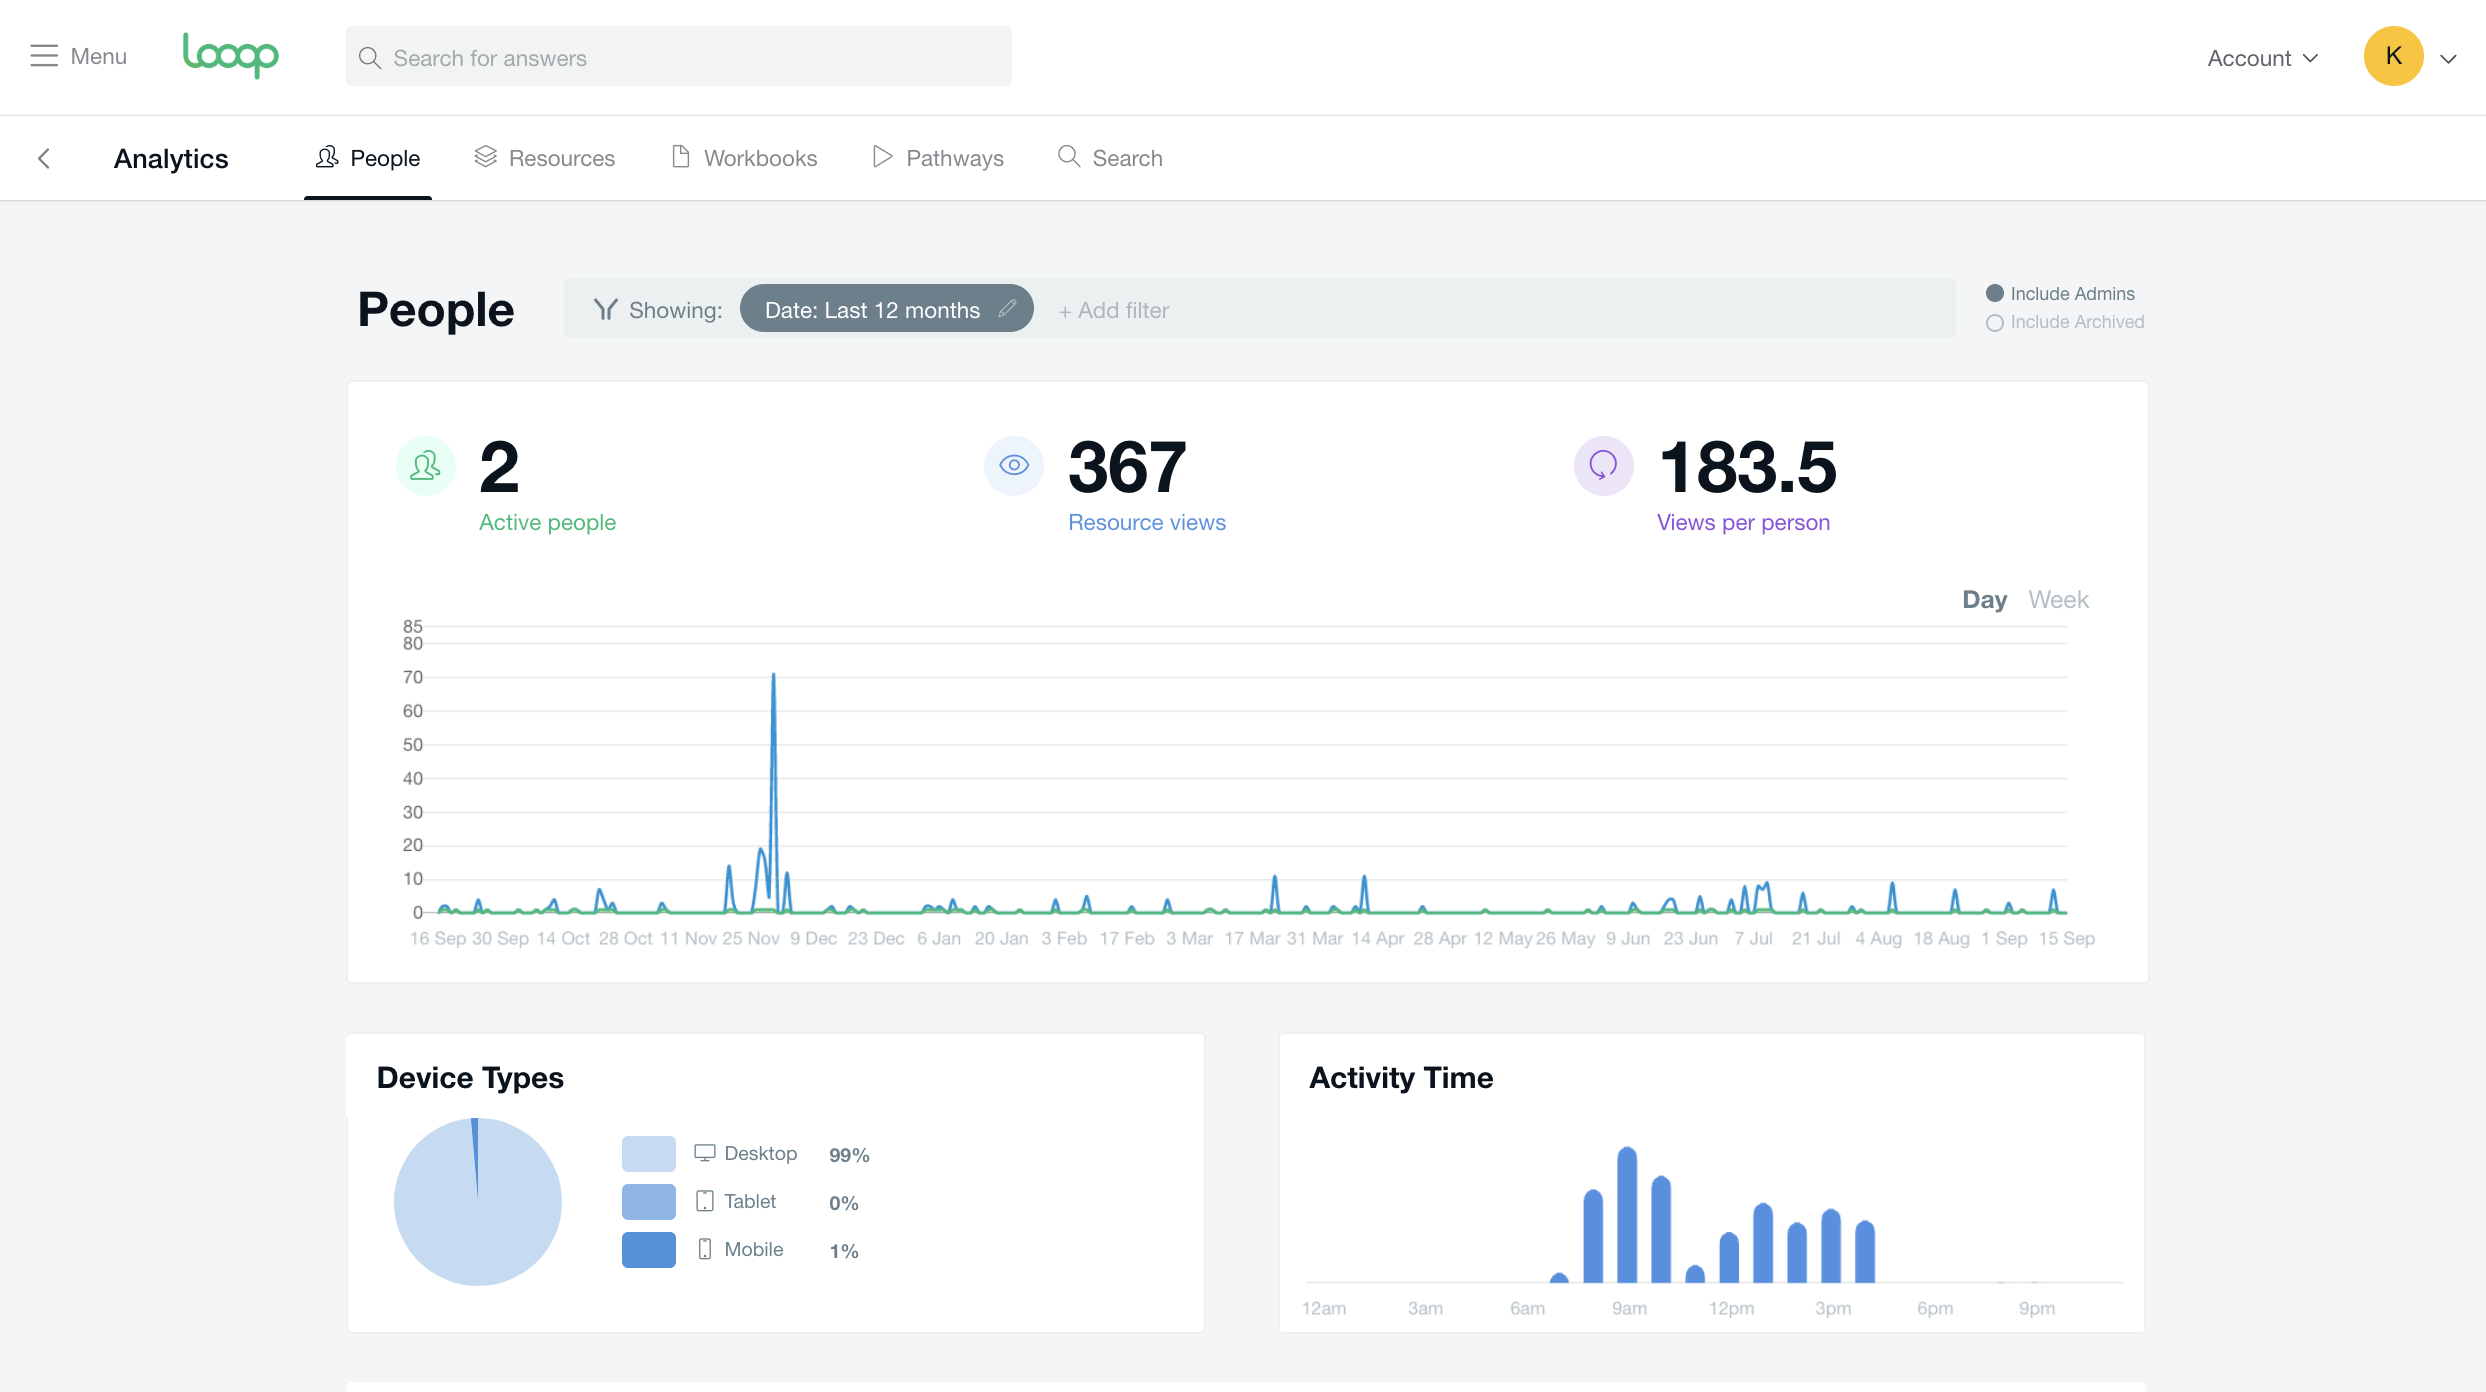Click the hamburger Menu icon
The width and height of the screenshot is (2486, 1392).
pos(44,56)
